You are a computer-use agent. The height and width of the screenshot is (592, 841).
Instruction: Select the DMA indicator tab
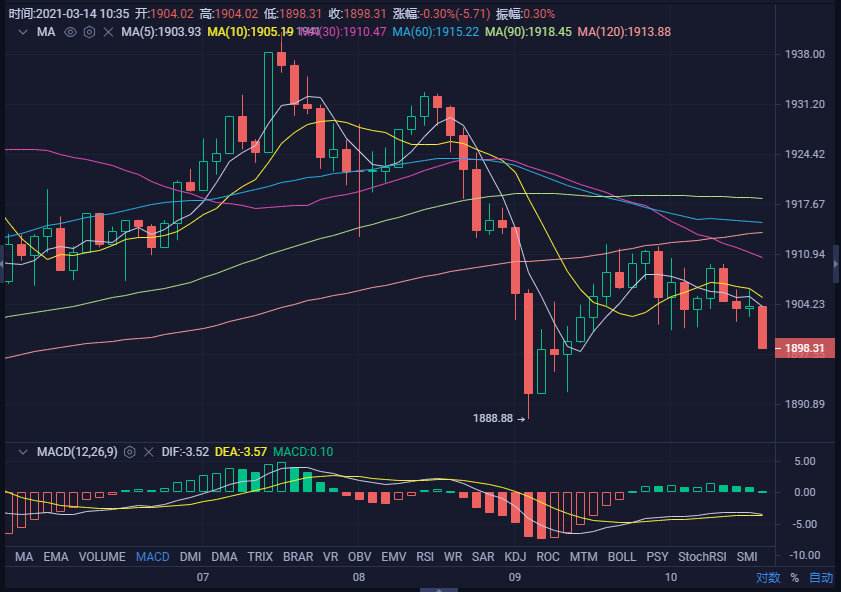pyautogui.click(x=224, y=557)
